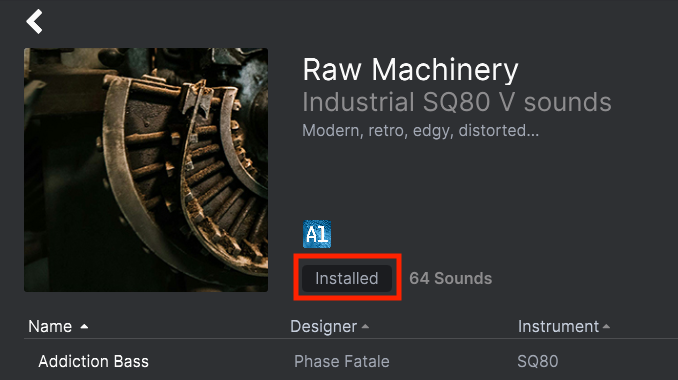Go back using the left chevron arrow
The height and width of the screenshot is (380, 678).
click(35, 21)
